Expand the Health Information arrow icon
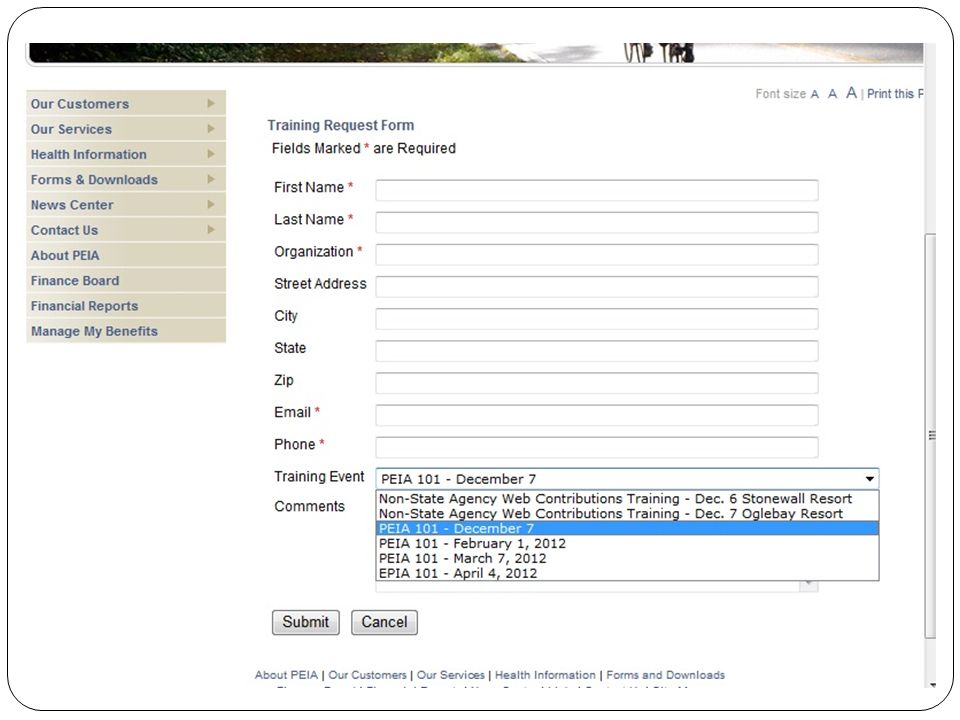Viewport: 960px width, 720px height. click(211, 154)
